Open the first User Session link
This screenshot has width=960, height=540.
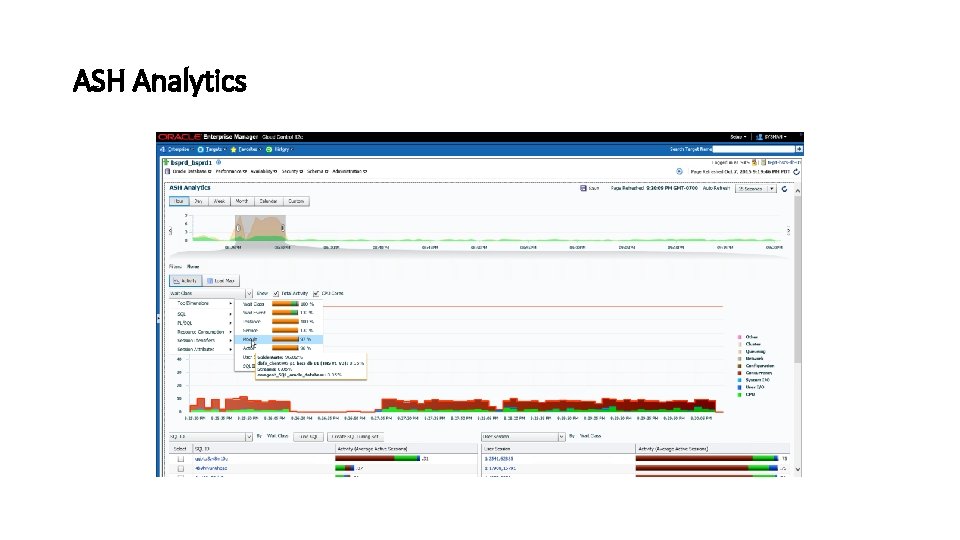pos(499,459)
